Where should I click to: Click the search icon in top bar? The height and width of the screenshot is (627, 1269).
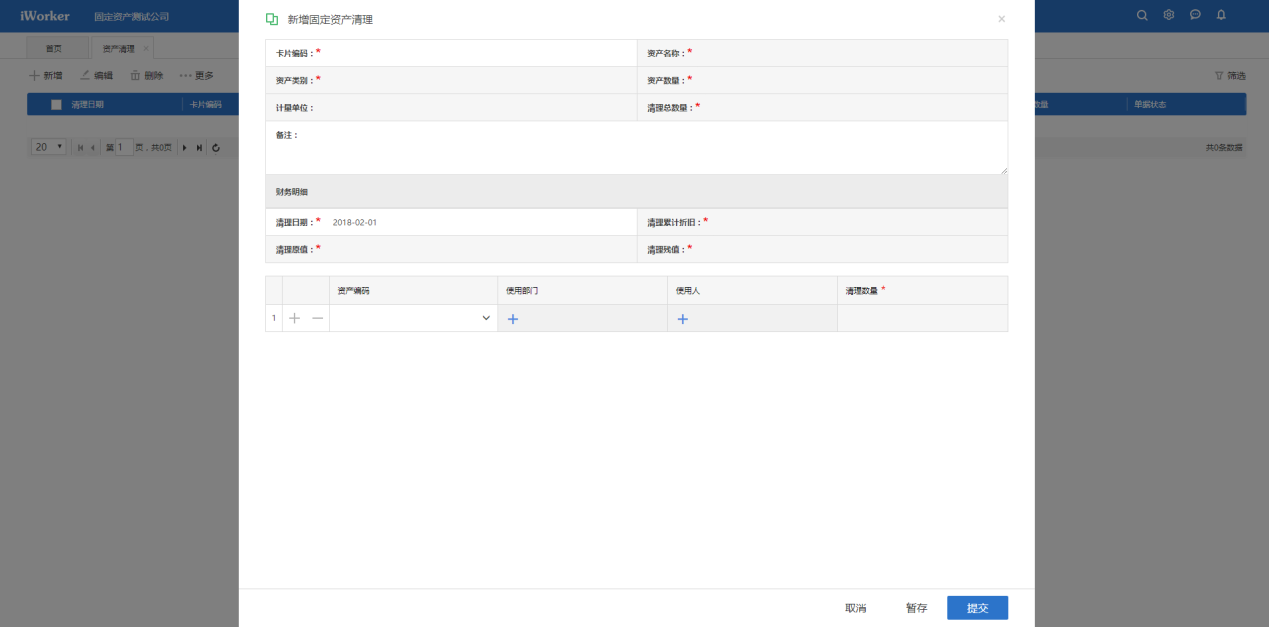1143,15
